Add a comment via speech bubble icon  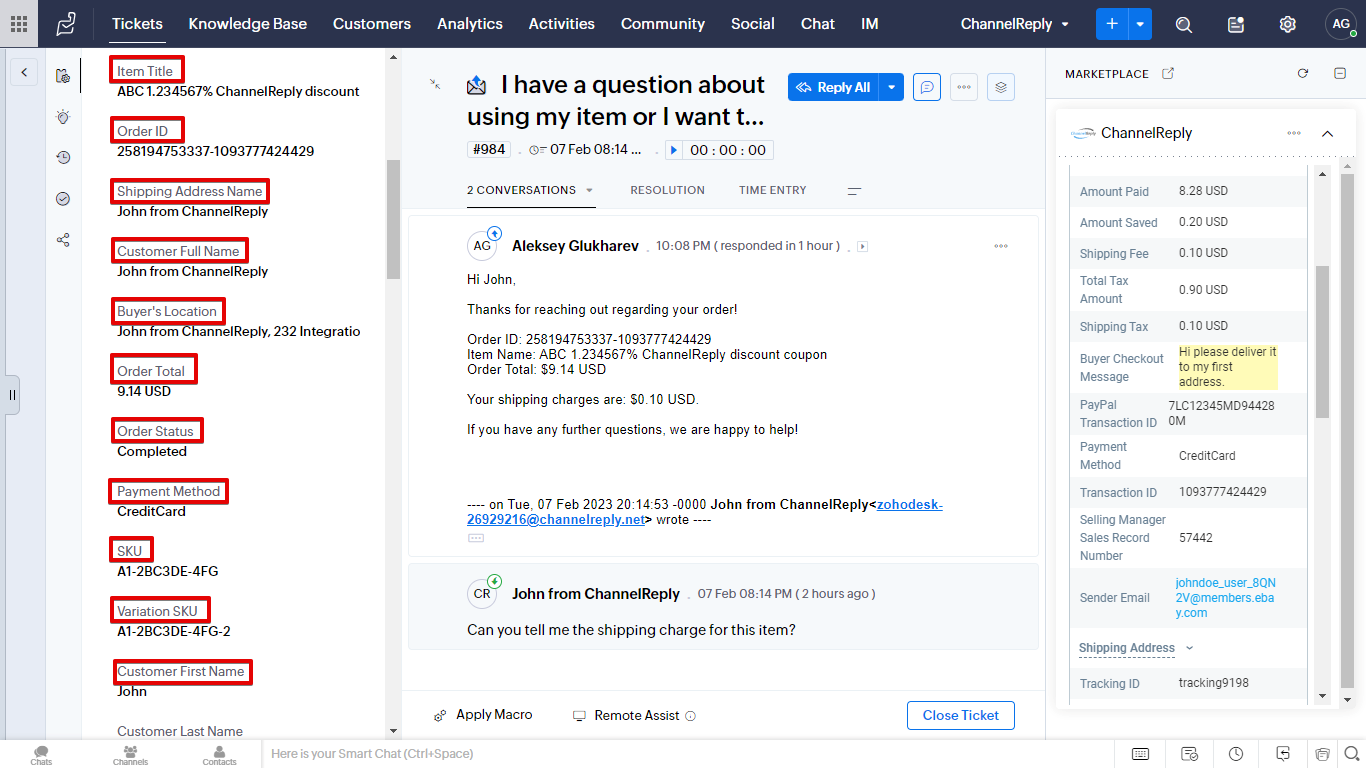pos(927,87)
